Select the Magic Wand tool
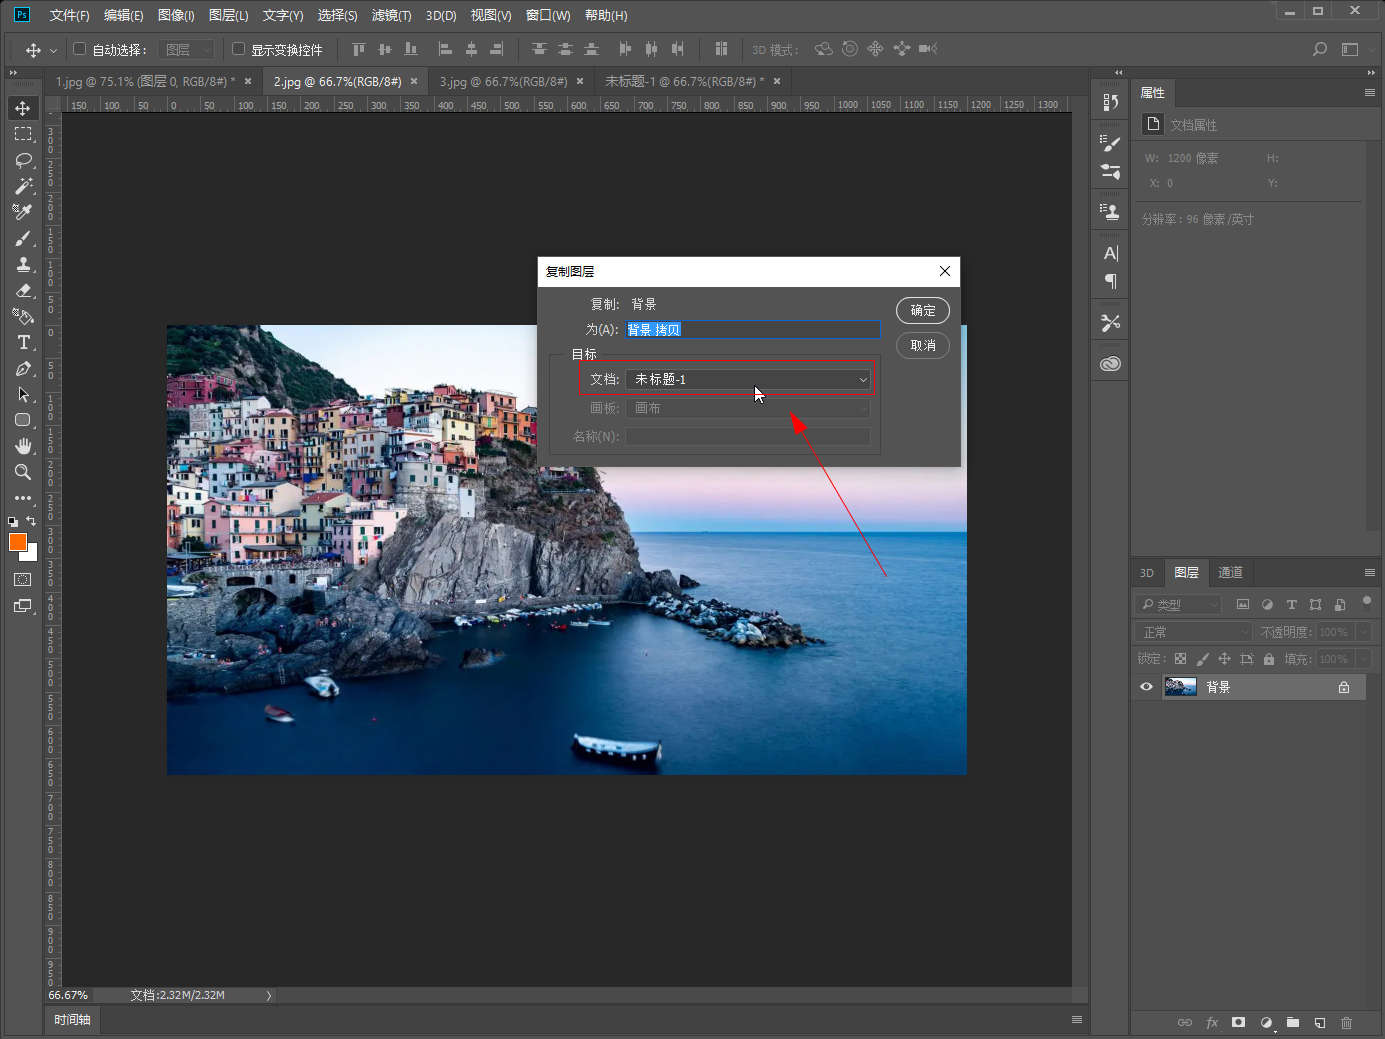1385x1039 pixels. click(x=23, y=186)
